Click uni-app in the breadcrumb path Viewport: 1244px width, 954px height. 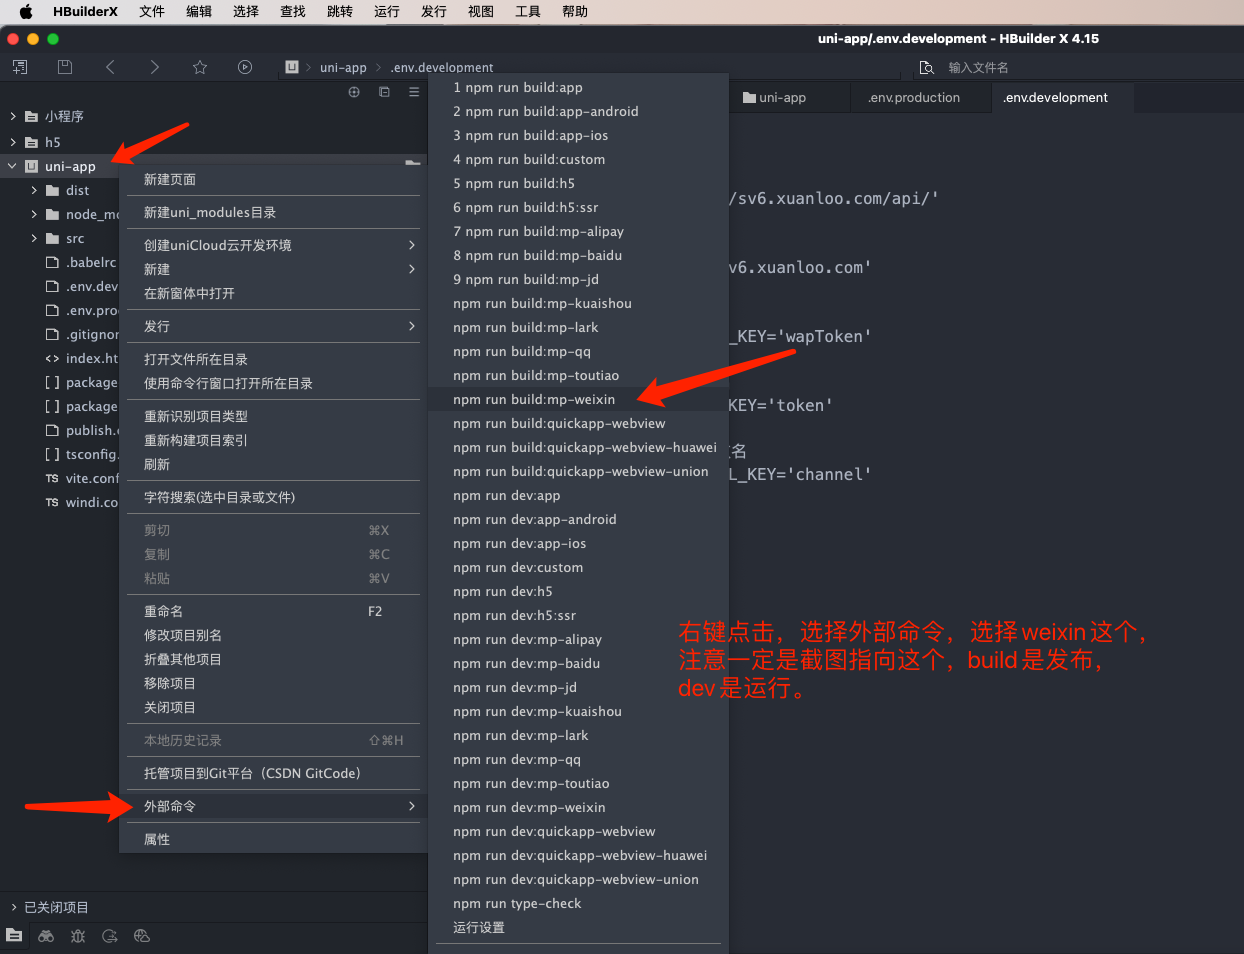click(343, 67)
